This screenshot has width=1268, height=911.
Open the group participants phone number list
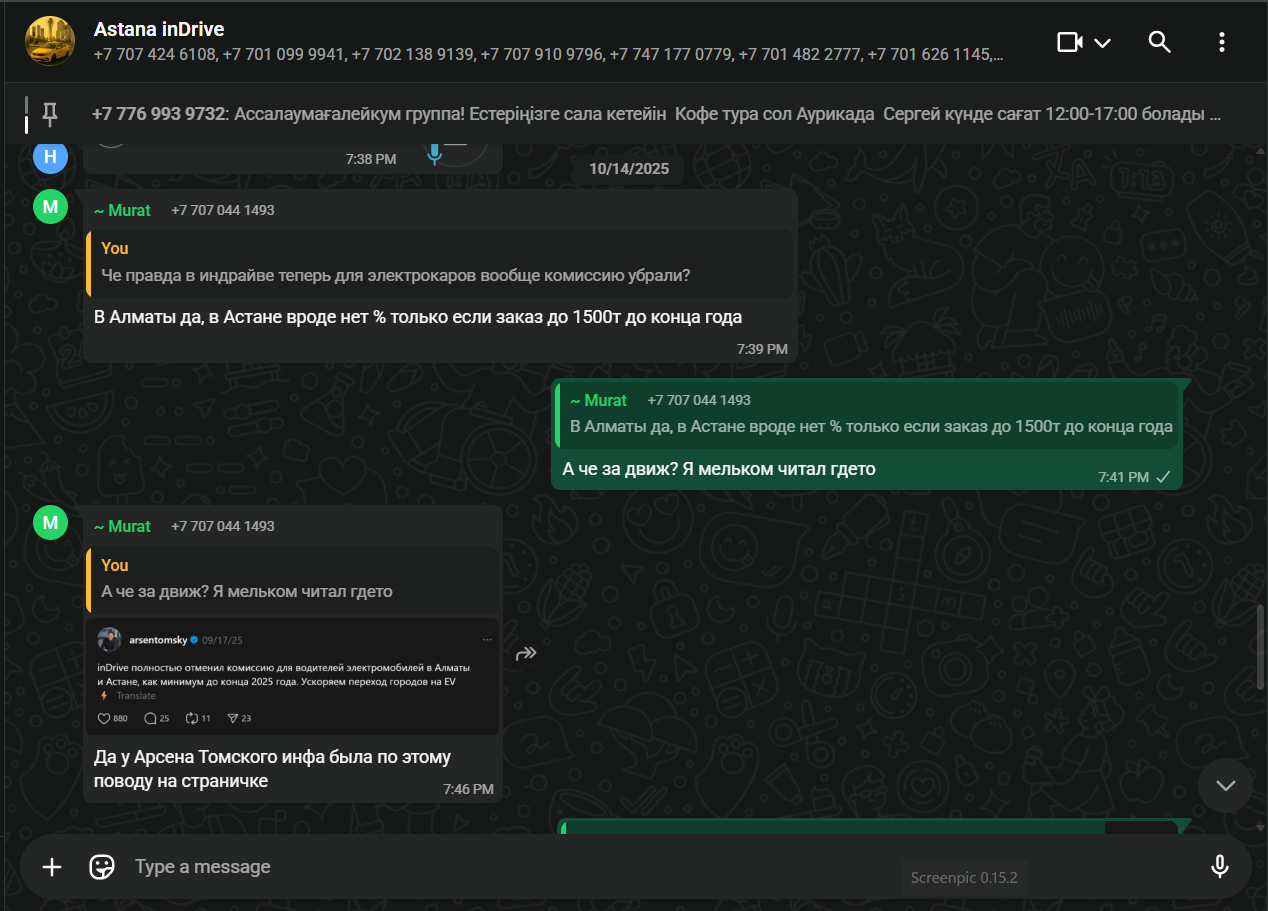549,55
